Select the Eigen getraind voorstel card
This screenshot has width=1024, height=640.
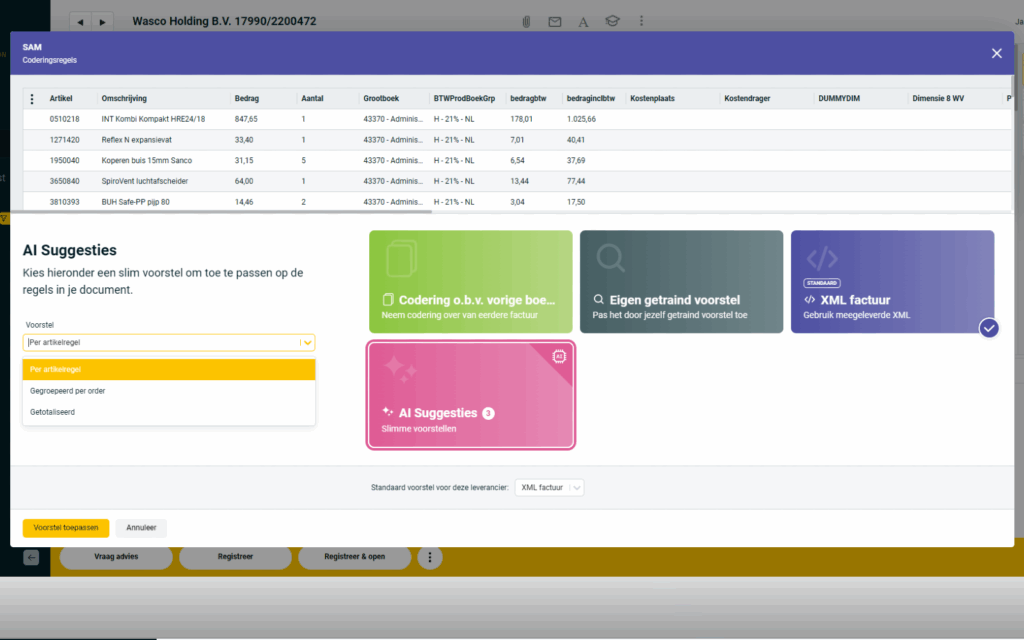[x=681, y=282]
